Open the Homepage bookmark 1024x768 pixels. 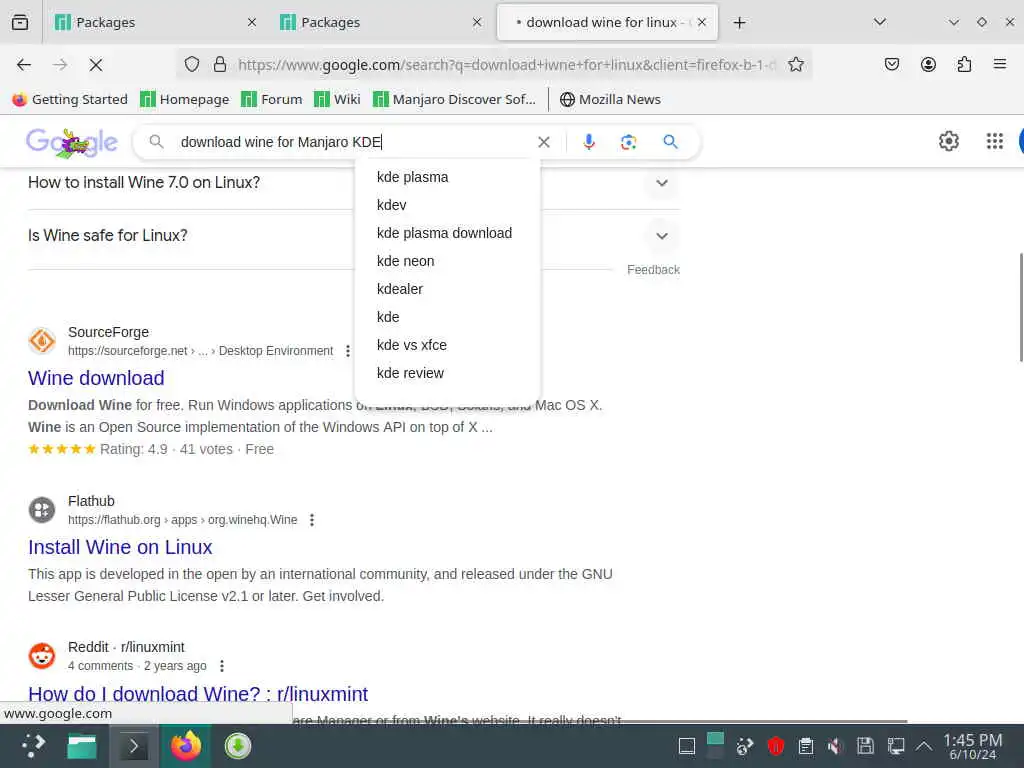[x=185, y=99]
